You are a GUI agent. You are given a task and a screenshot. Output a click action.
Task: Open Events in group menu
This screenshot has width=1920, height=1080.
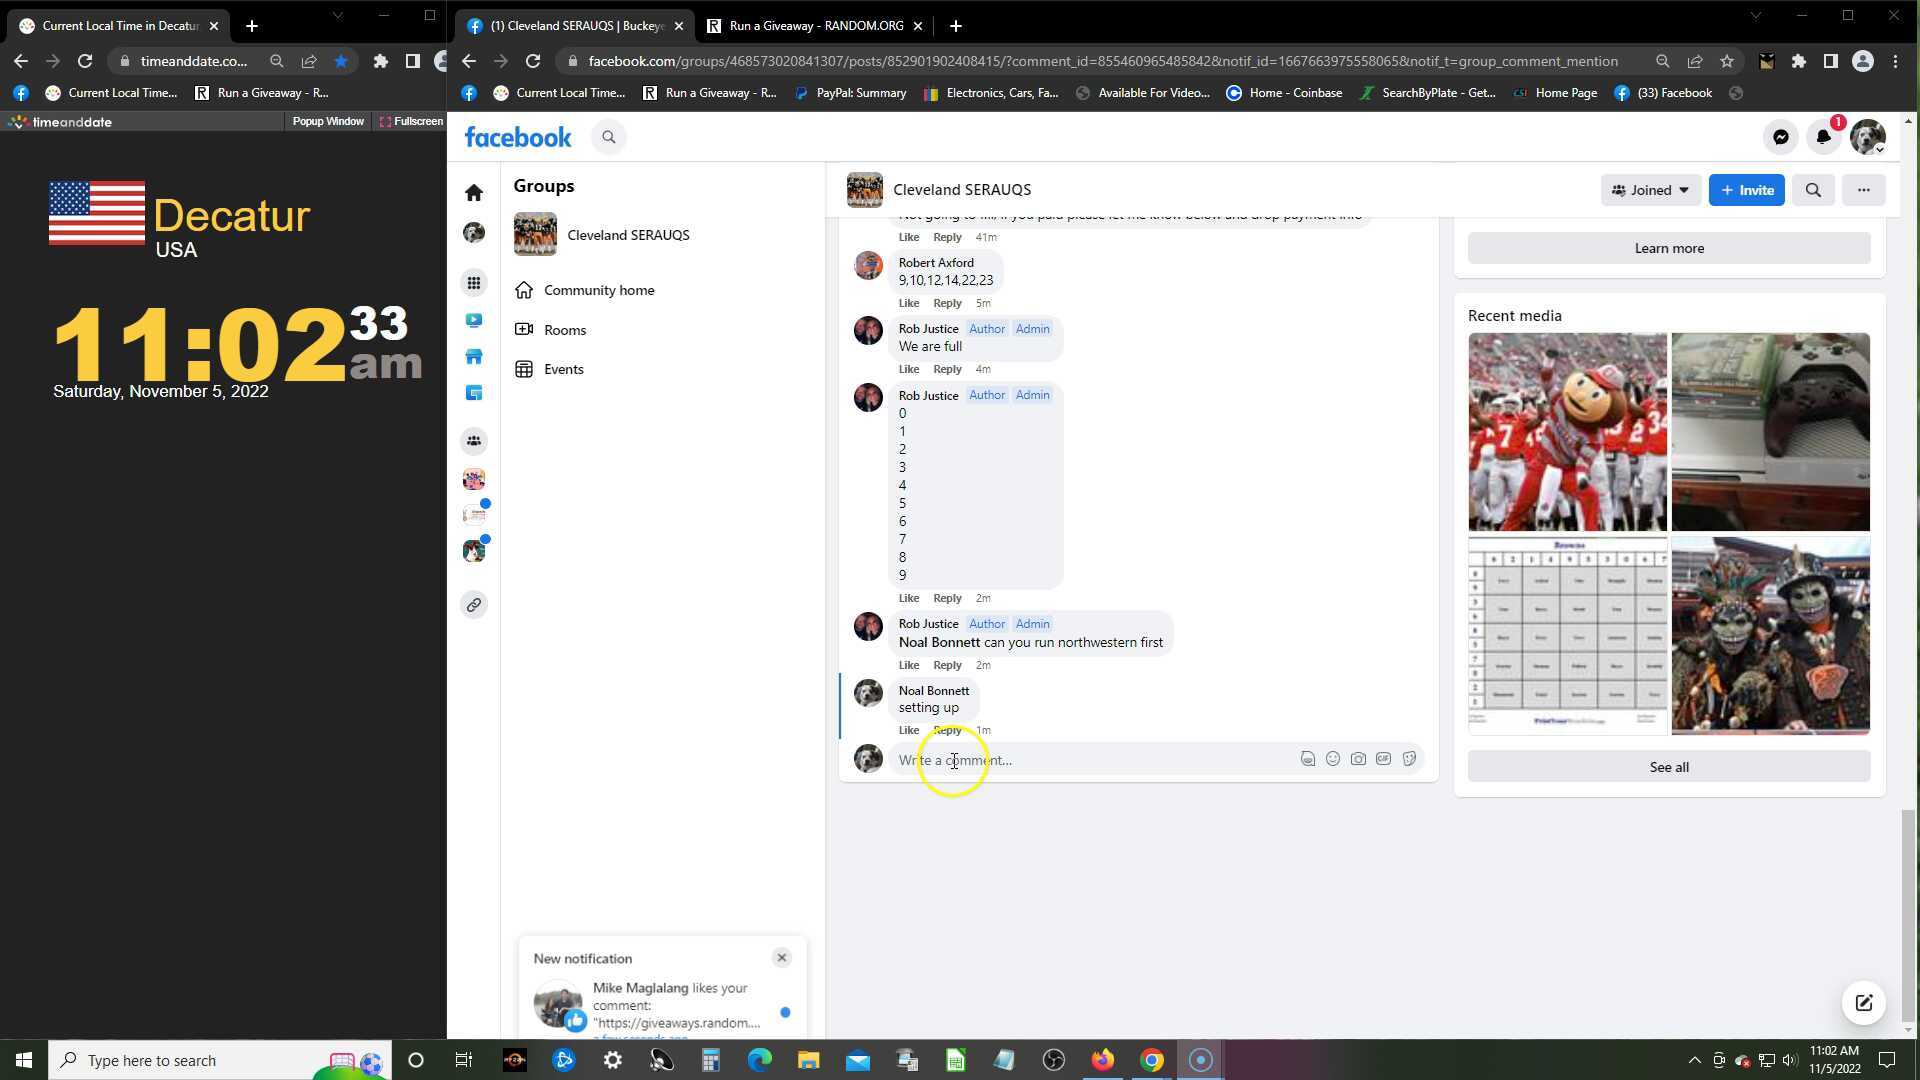click(x=563, y=369)
